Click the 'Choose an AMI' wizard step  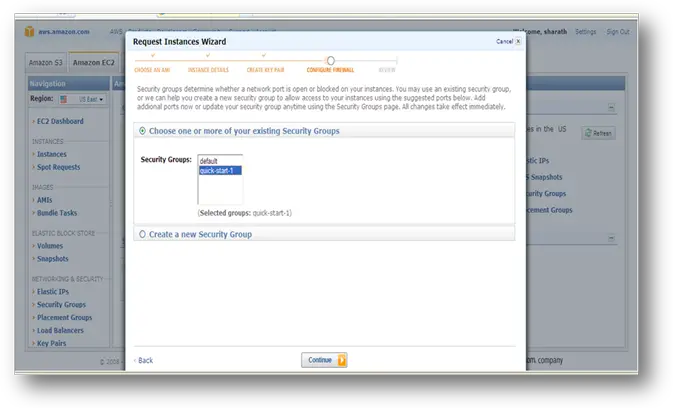click(x=152, y=70)
